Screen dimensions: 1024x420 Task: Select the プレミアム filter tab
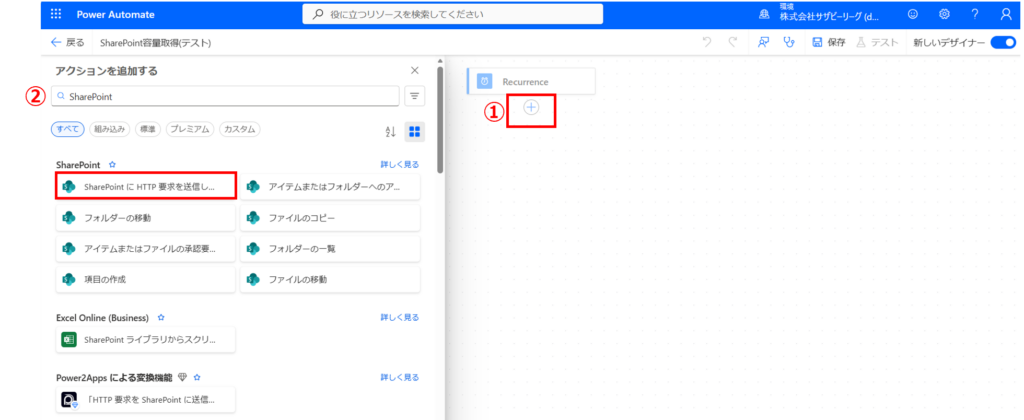pyautogui.click(x=189, y=129)
